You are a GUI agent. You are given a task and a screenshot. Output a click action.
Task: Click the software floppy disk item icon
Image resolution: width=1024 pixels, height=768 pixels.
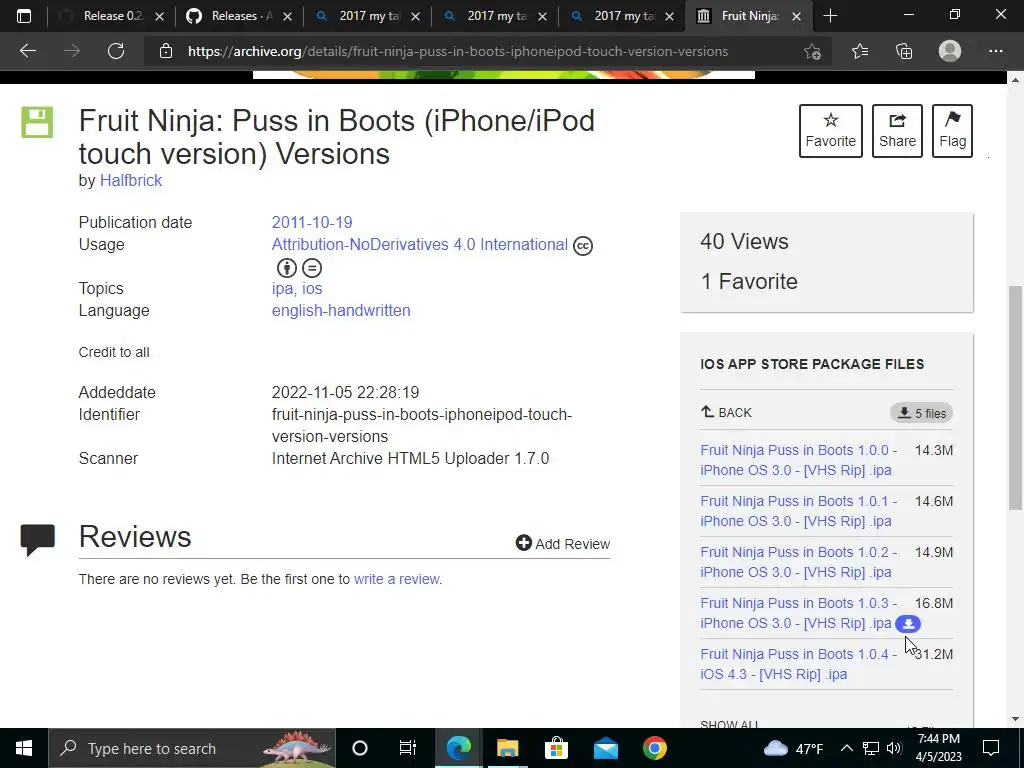click(x=37, y=122)
